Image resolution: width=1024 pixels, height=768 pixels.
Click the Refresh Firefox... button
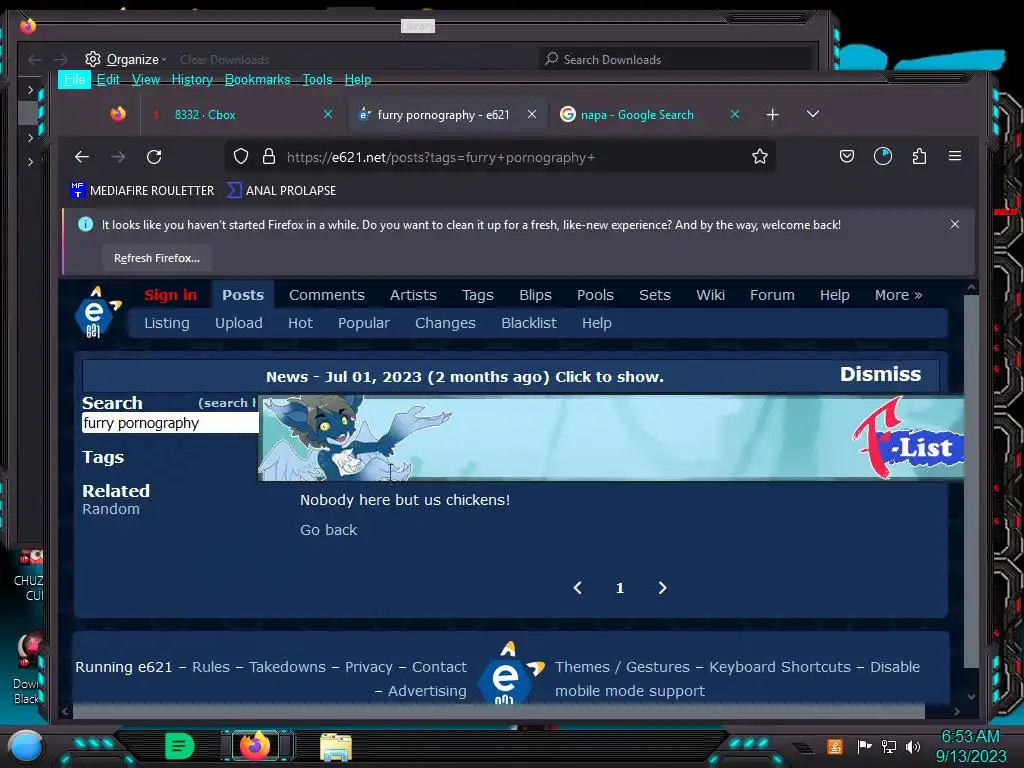click(x=157, y=258)
